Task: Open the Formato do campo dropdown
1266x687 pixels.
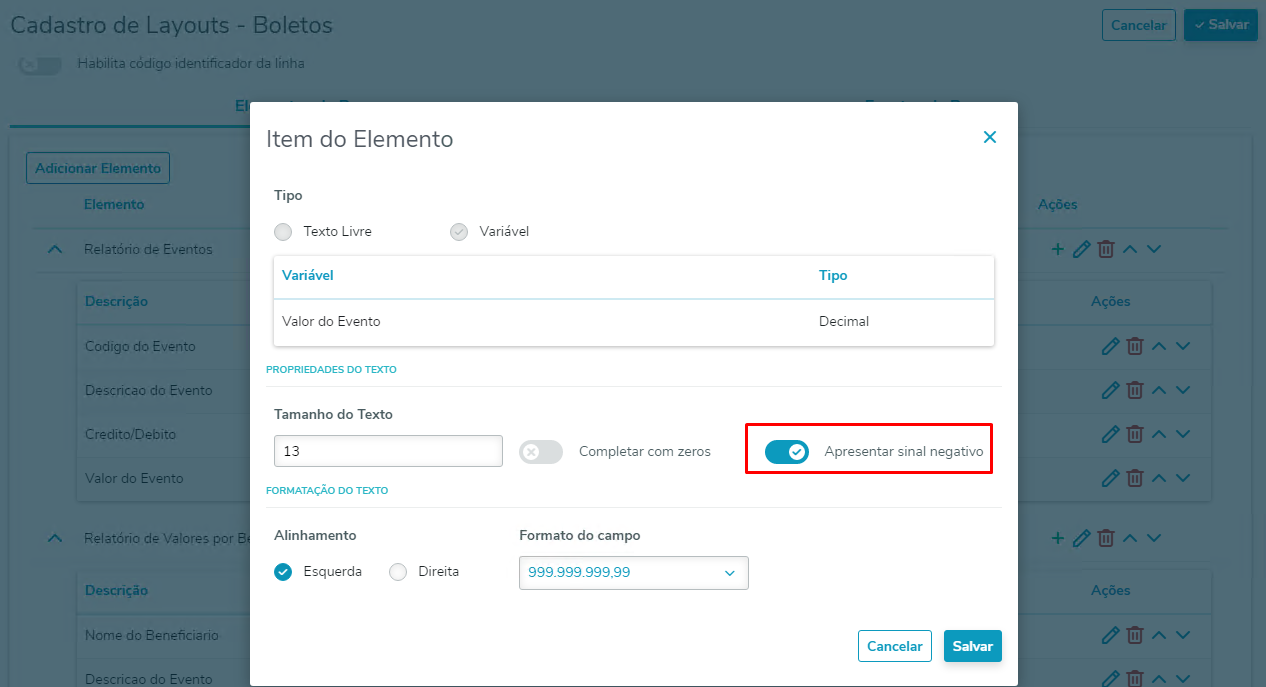Action: click(x=633, y=573)
